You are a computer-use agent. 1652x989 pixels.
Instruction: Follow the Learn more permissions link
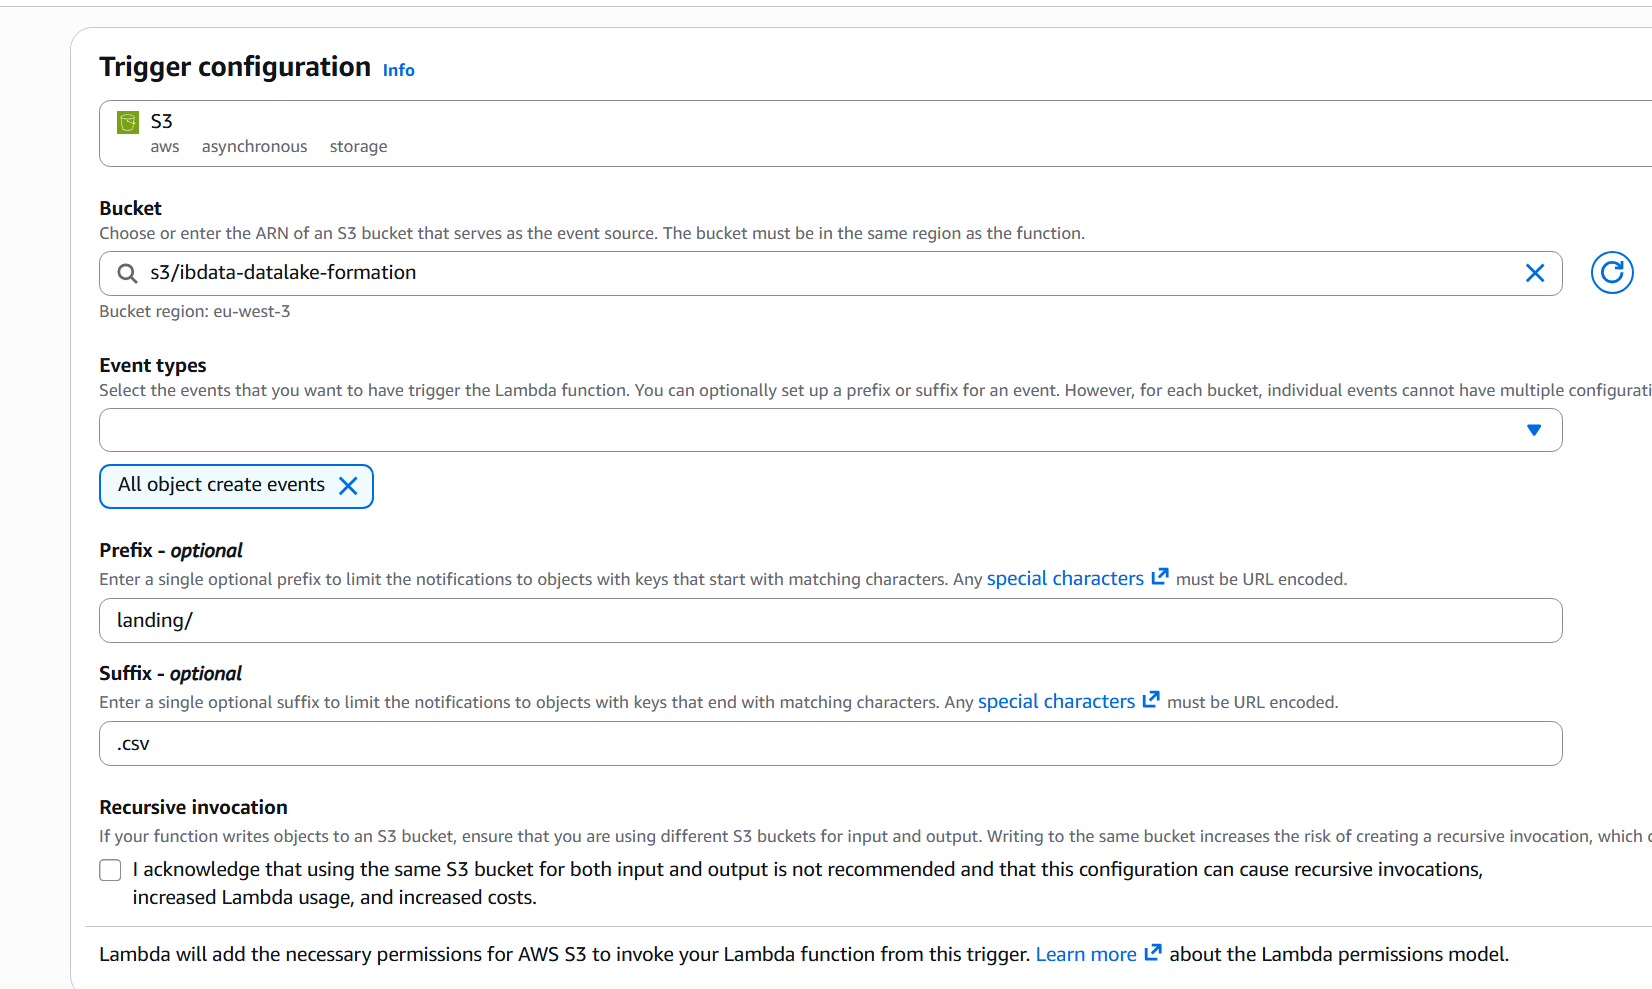[x=1086, y=954]
